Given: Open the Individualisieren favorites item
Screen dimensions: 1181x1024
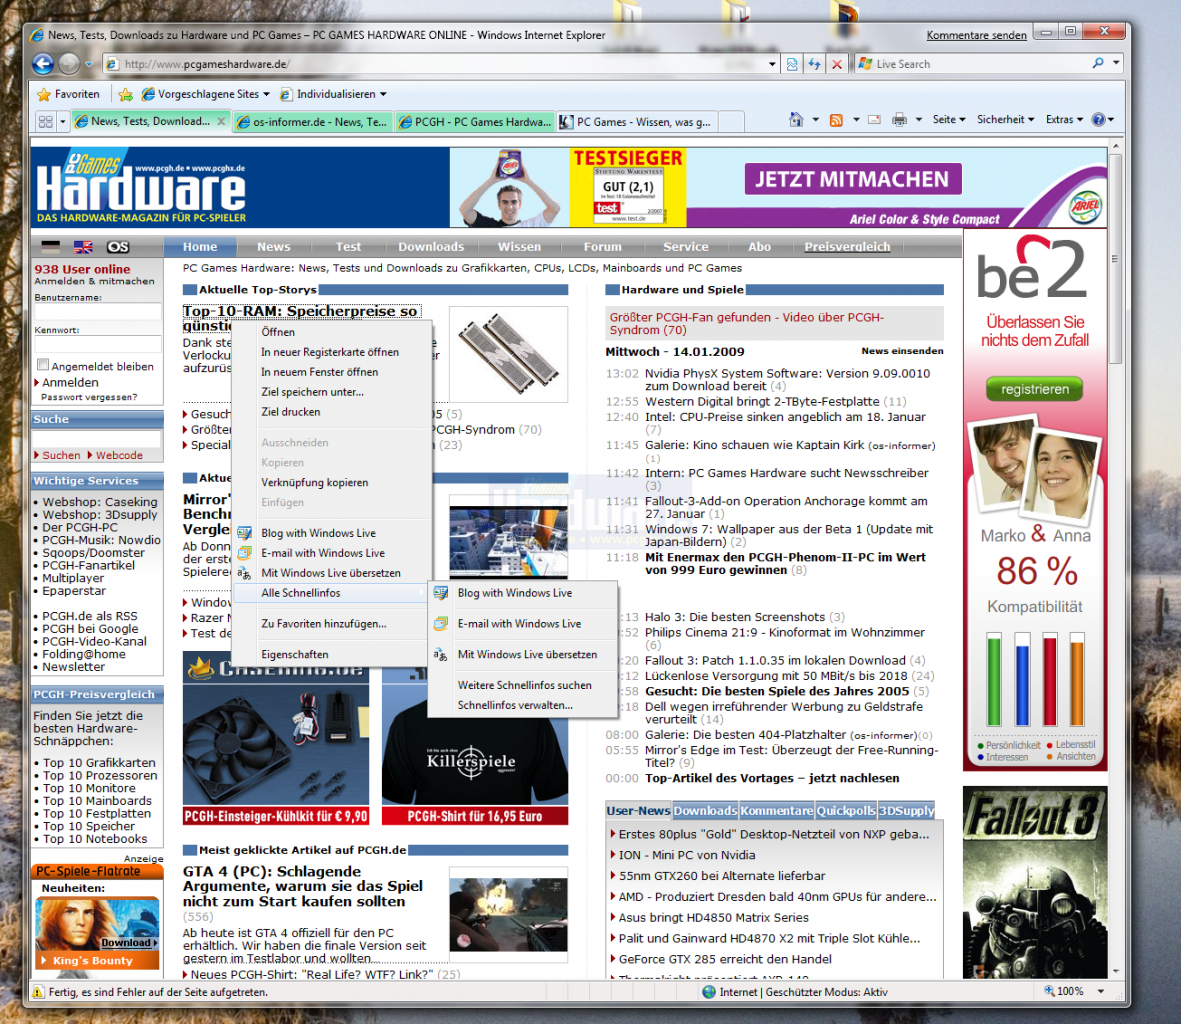Looking at the screenshot, I should (x=333, y=94).
